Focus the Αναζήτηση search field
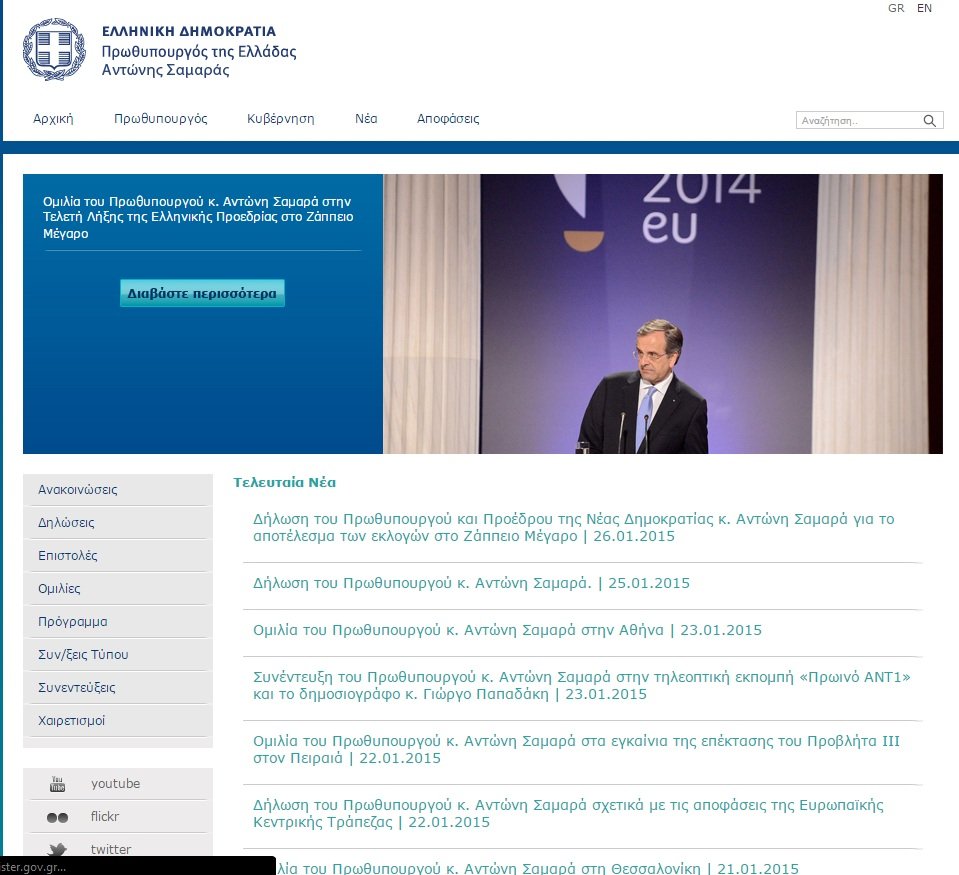The width and height of the screenshot is (959, 875). (x=857, y=121)
